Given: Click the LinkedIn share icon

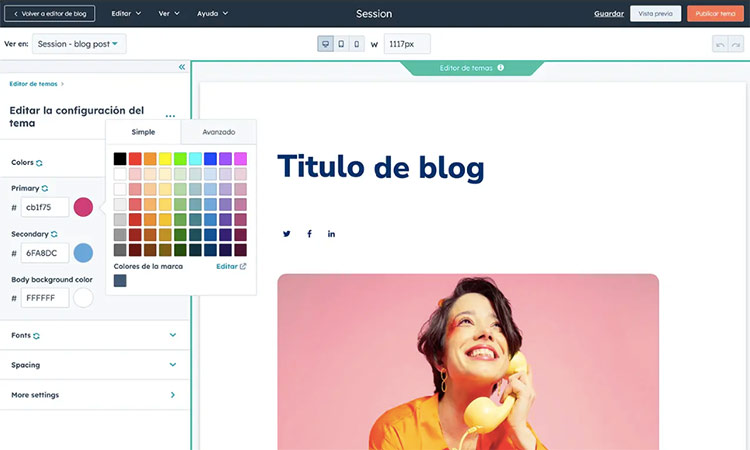Looking at the screenshot, I should point(331,234).
